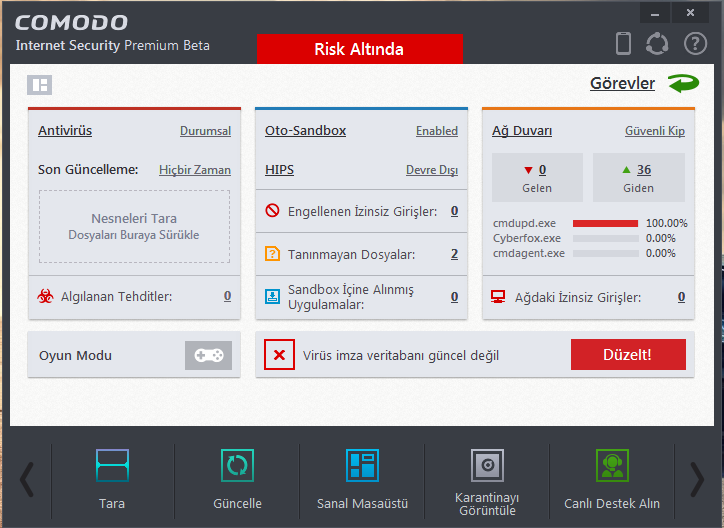Change Antivirüs mode Durumsal
Image resolution: width=724 pixels, height=528 pixels.
[x=205, y=131]
